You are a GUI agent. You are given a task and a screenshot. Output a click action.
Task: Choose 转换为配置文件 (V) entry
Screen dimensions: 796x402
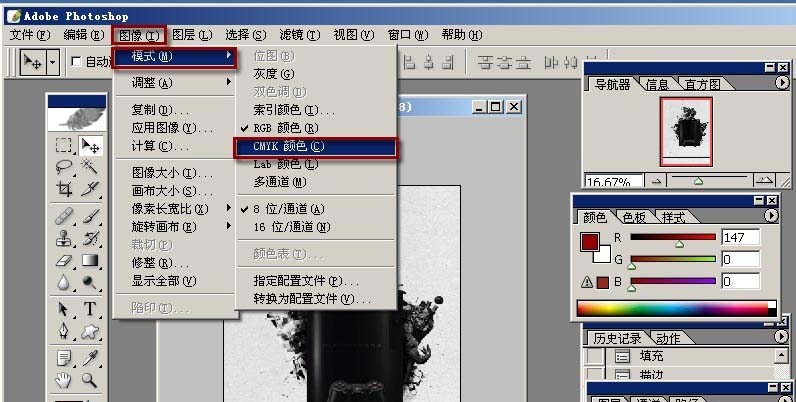[x=316, y=299]
